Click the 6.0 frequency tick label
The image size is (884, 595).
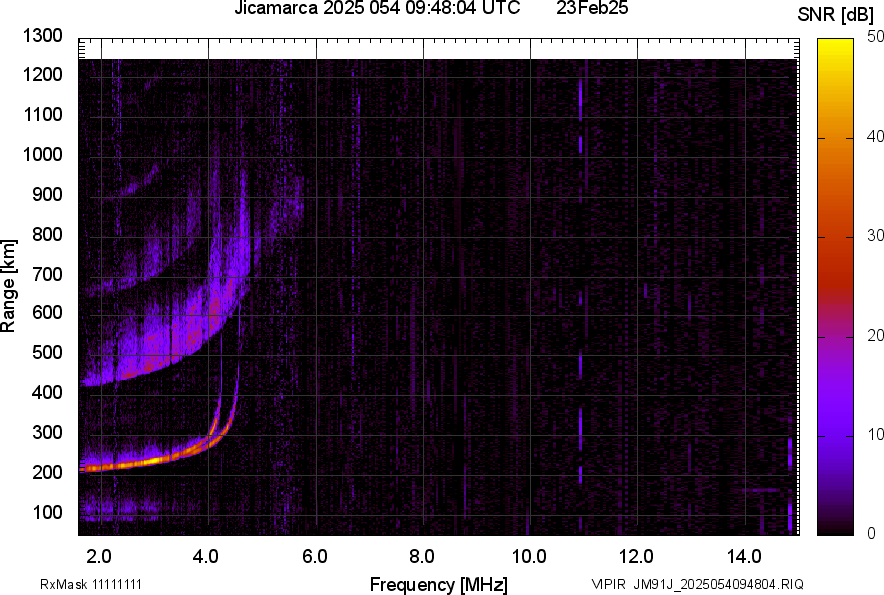[314, 557]
